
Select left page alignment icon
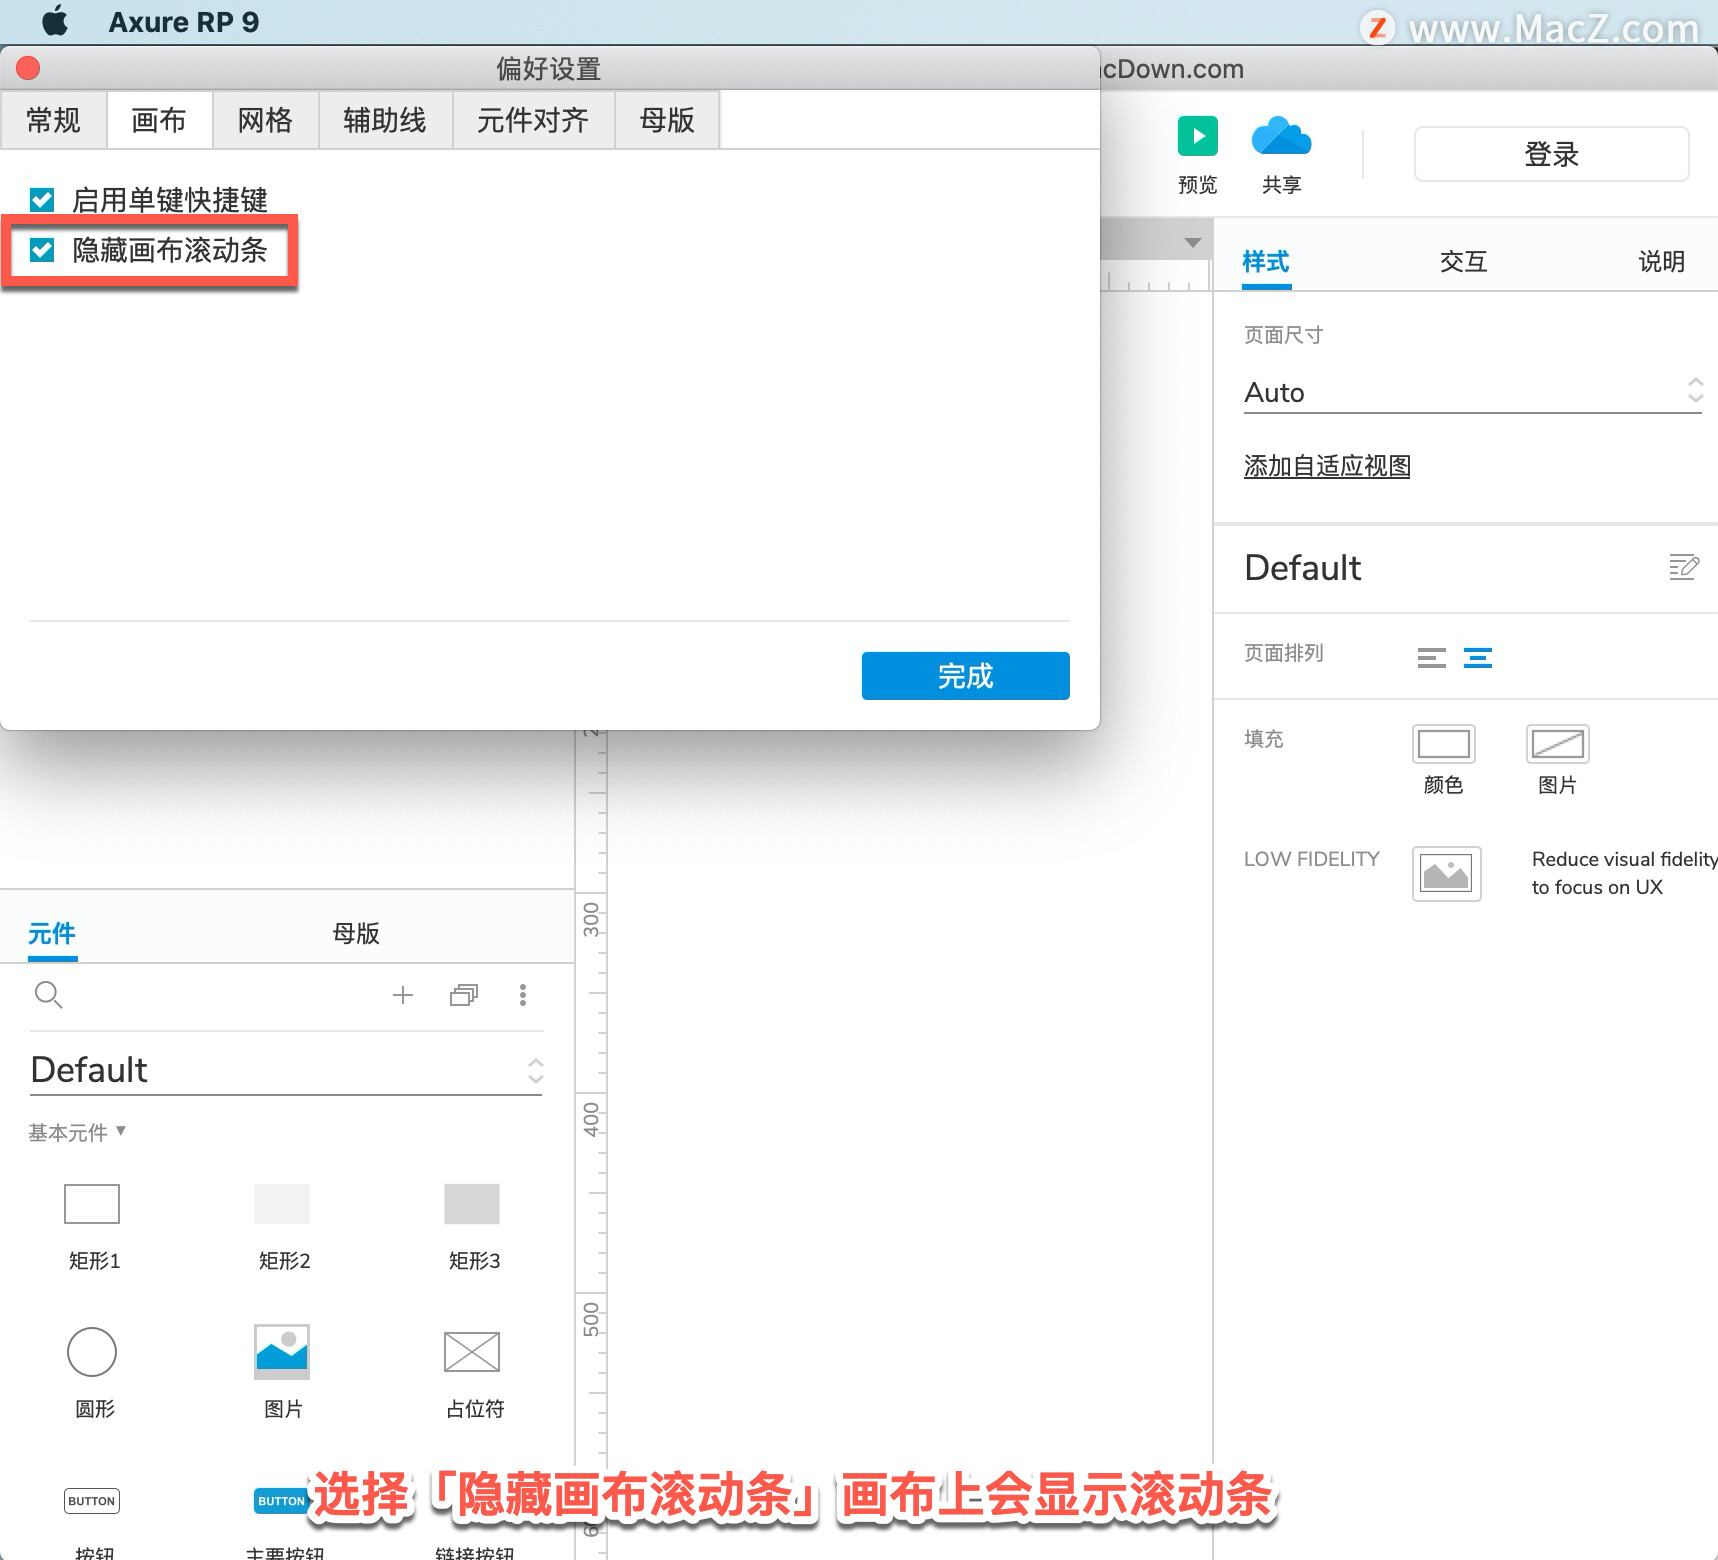click(x=1432, y=657)
